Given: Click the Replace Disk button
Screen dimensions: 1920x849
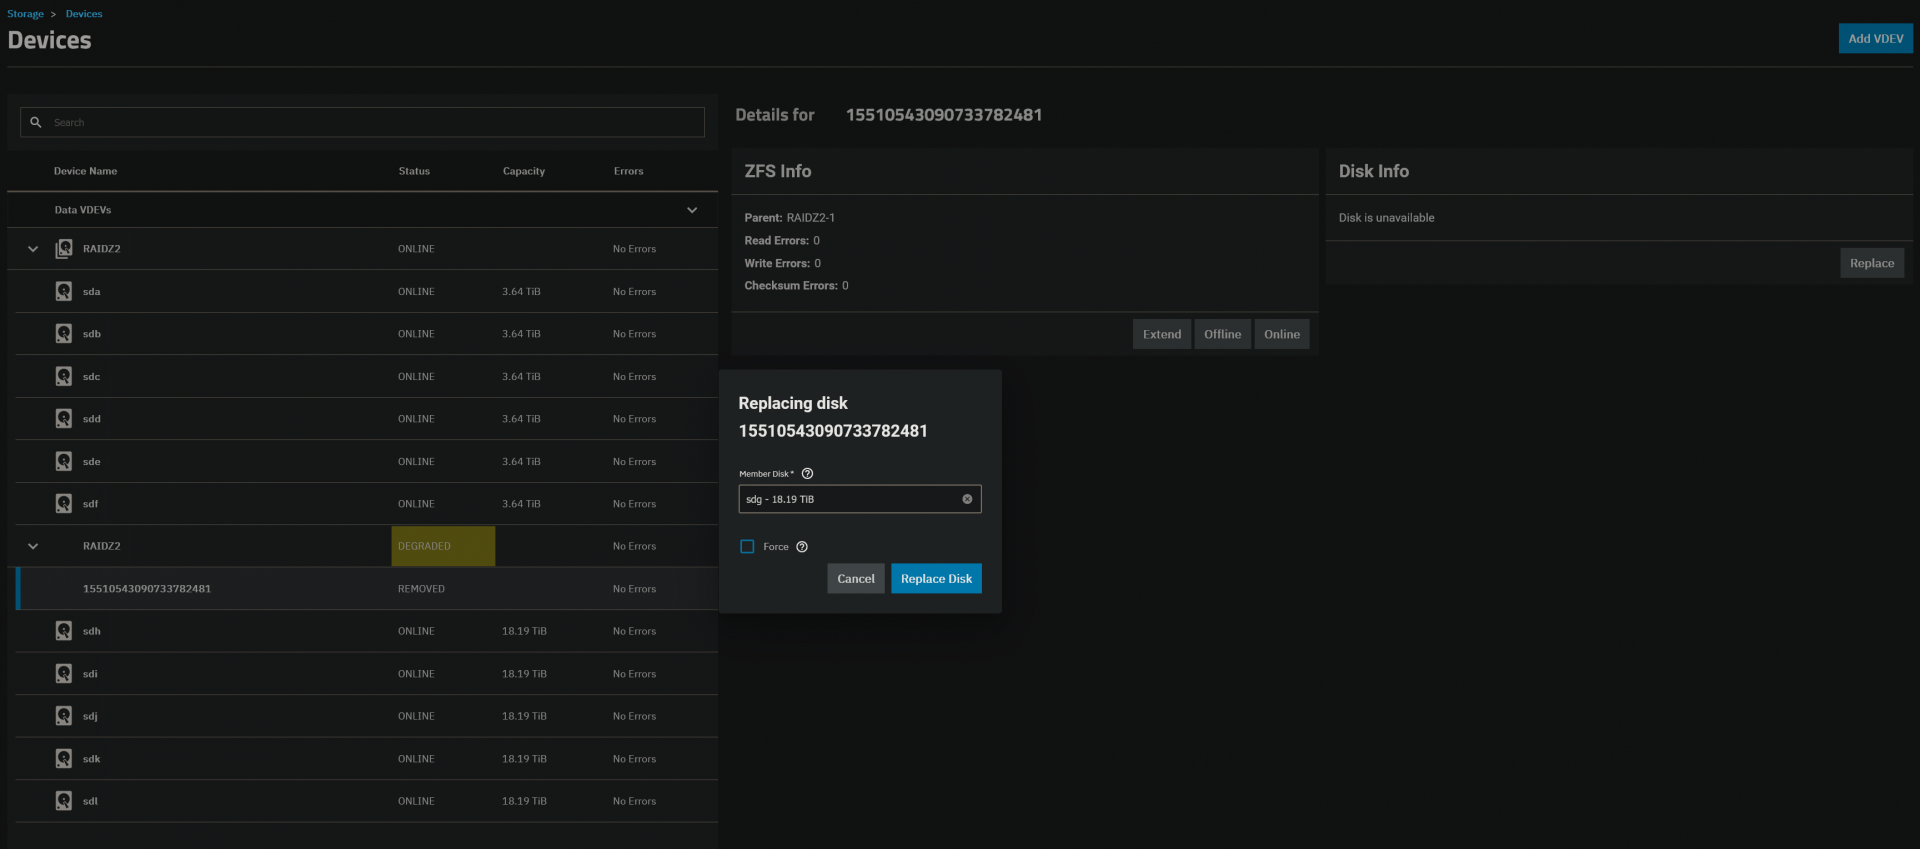Looking at the screenshot, I should click(x=936, y=579).
